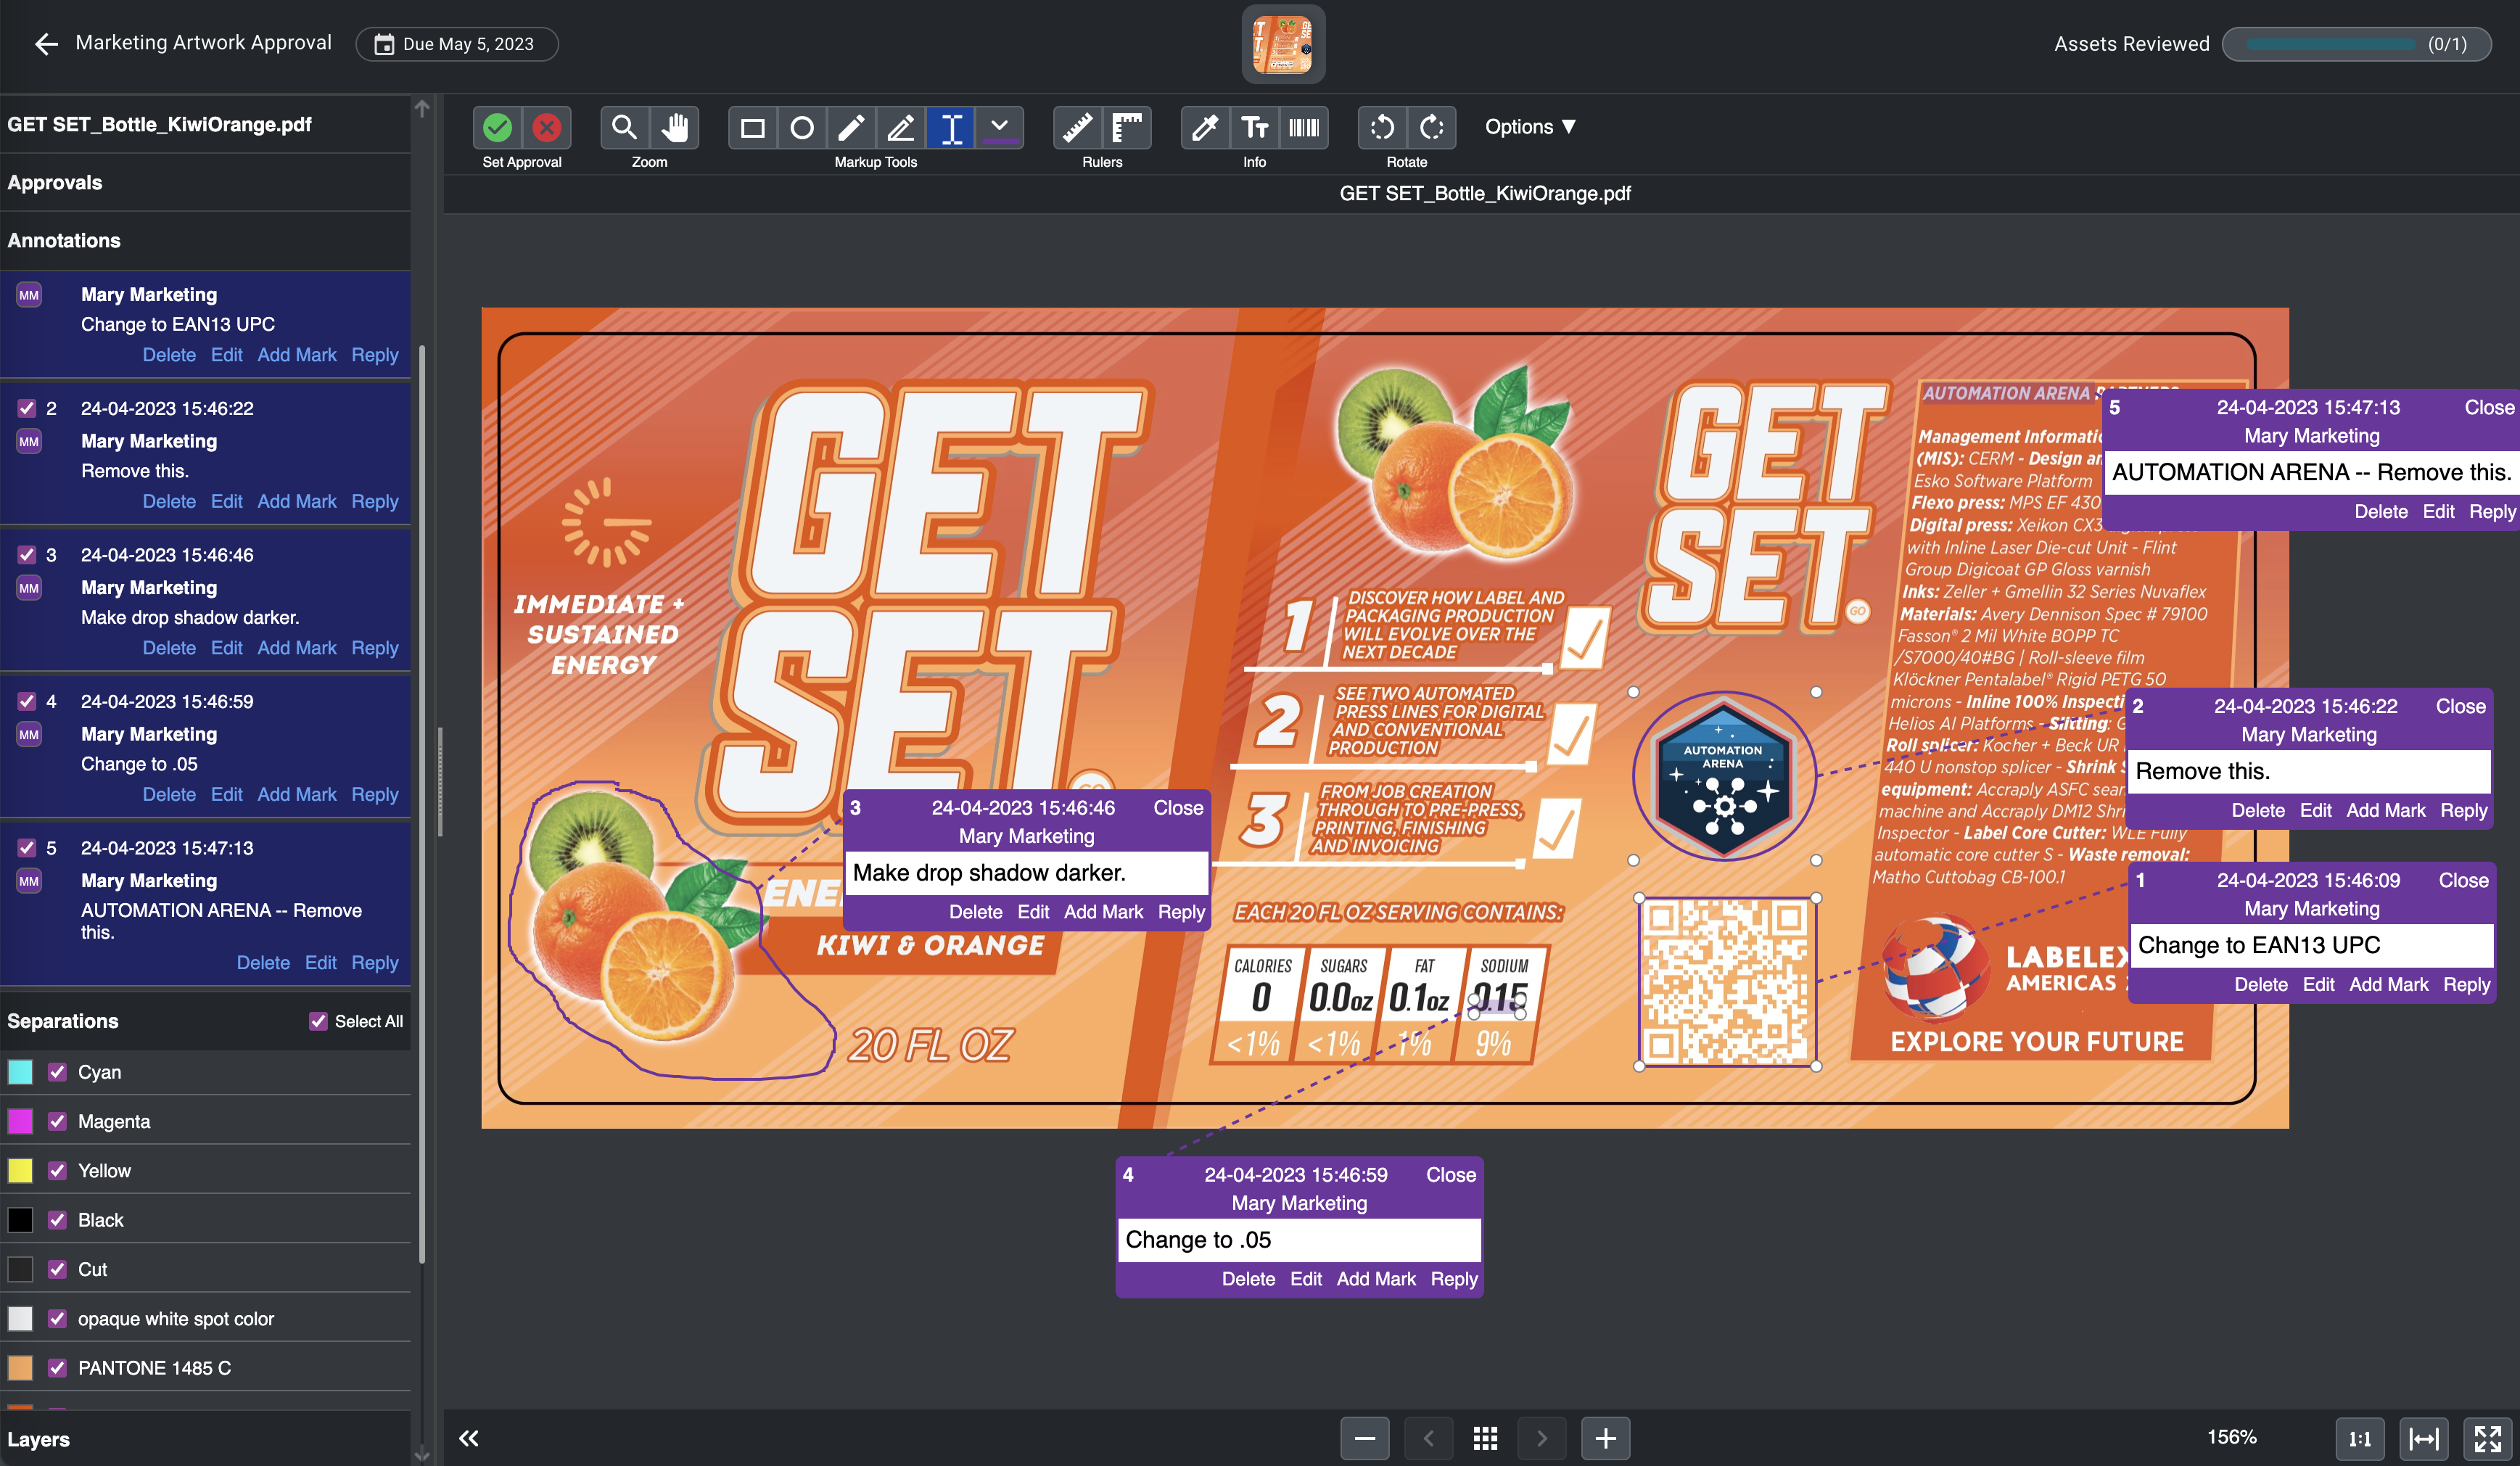Click Add Mark on annotation 2 popup
The image size is (2520, 1466).
pos(2385,810)
